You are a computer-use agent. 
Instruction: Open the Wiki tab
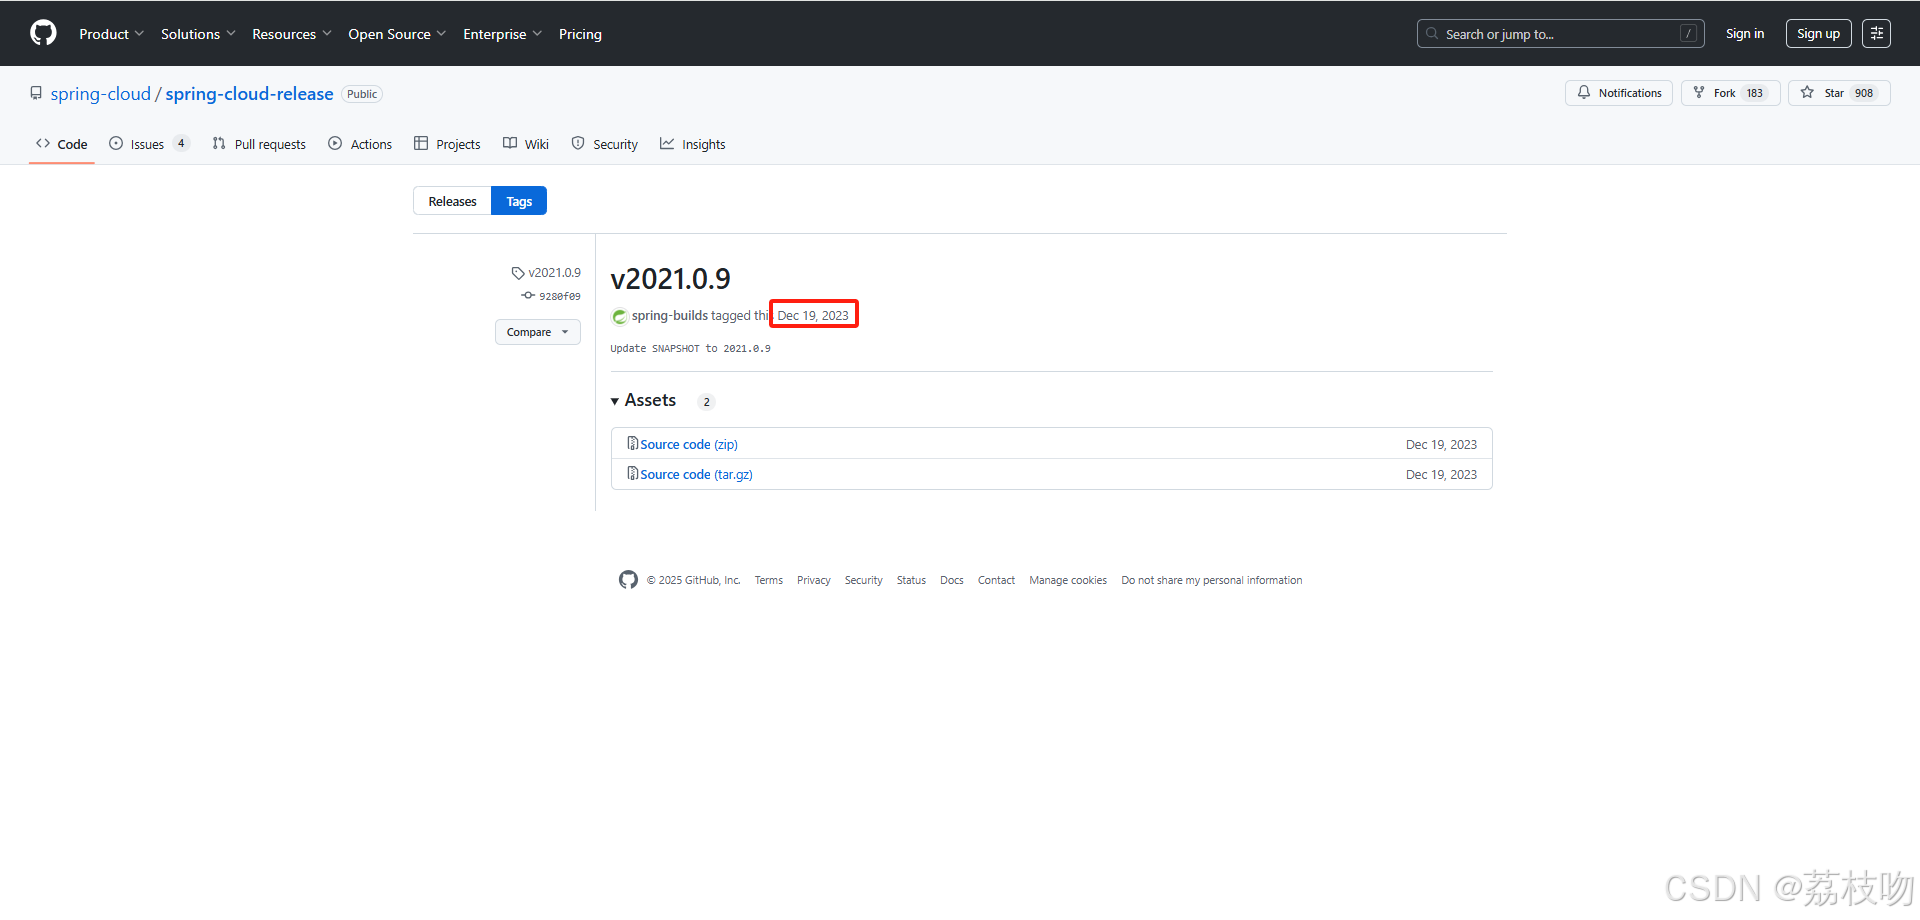click(526, 144)
